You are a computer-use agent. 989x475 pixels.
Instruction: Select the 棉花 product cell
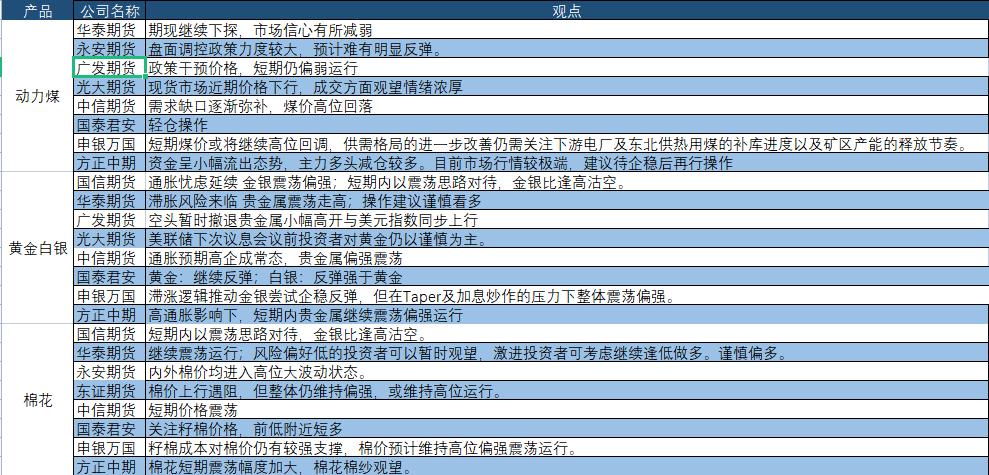37,400
